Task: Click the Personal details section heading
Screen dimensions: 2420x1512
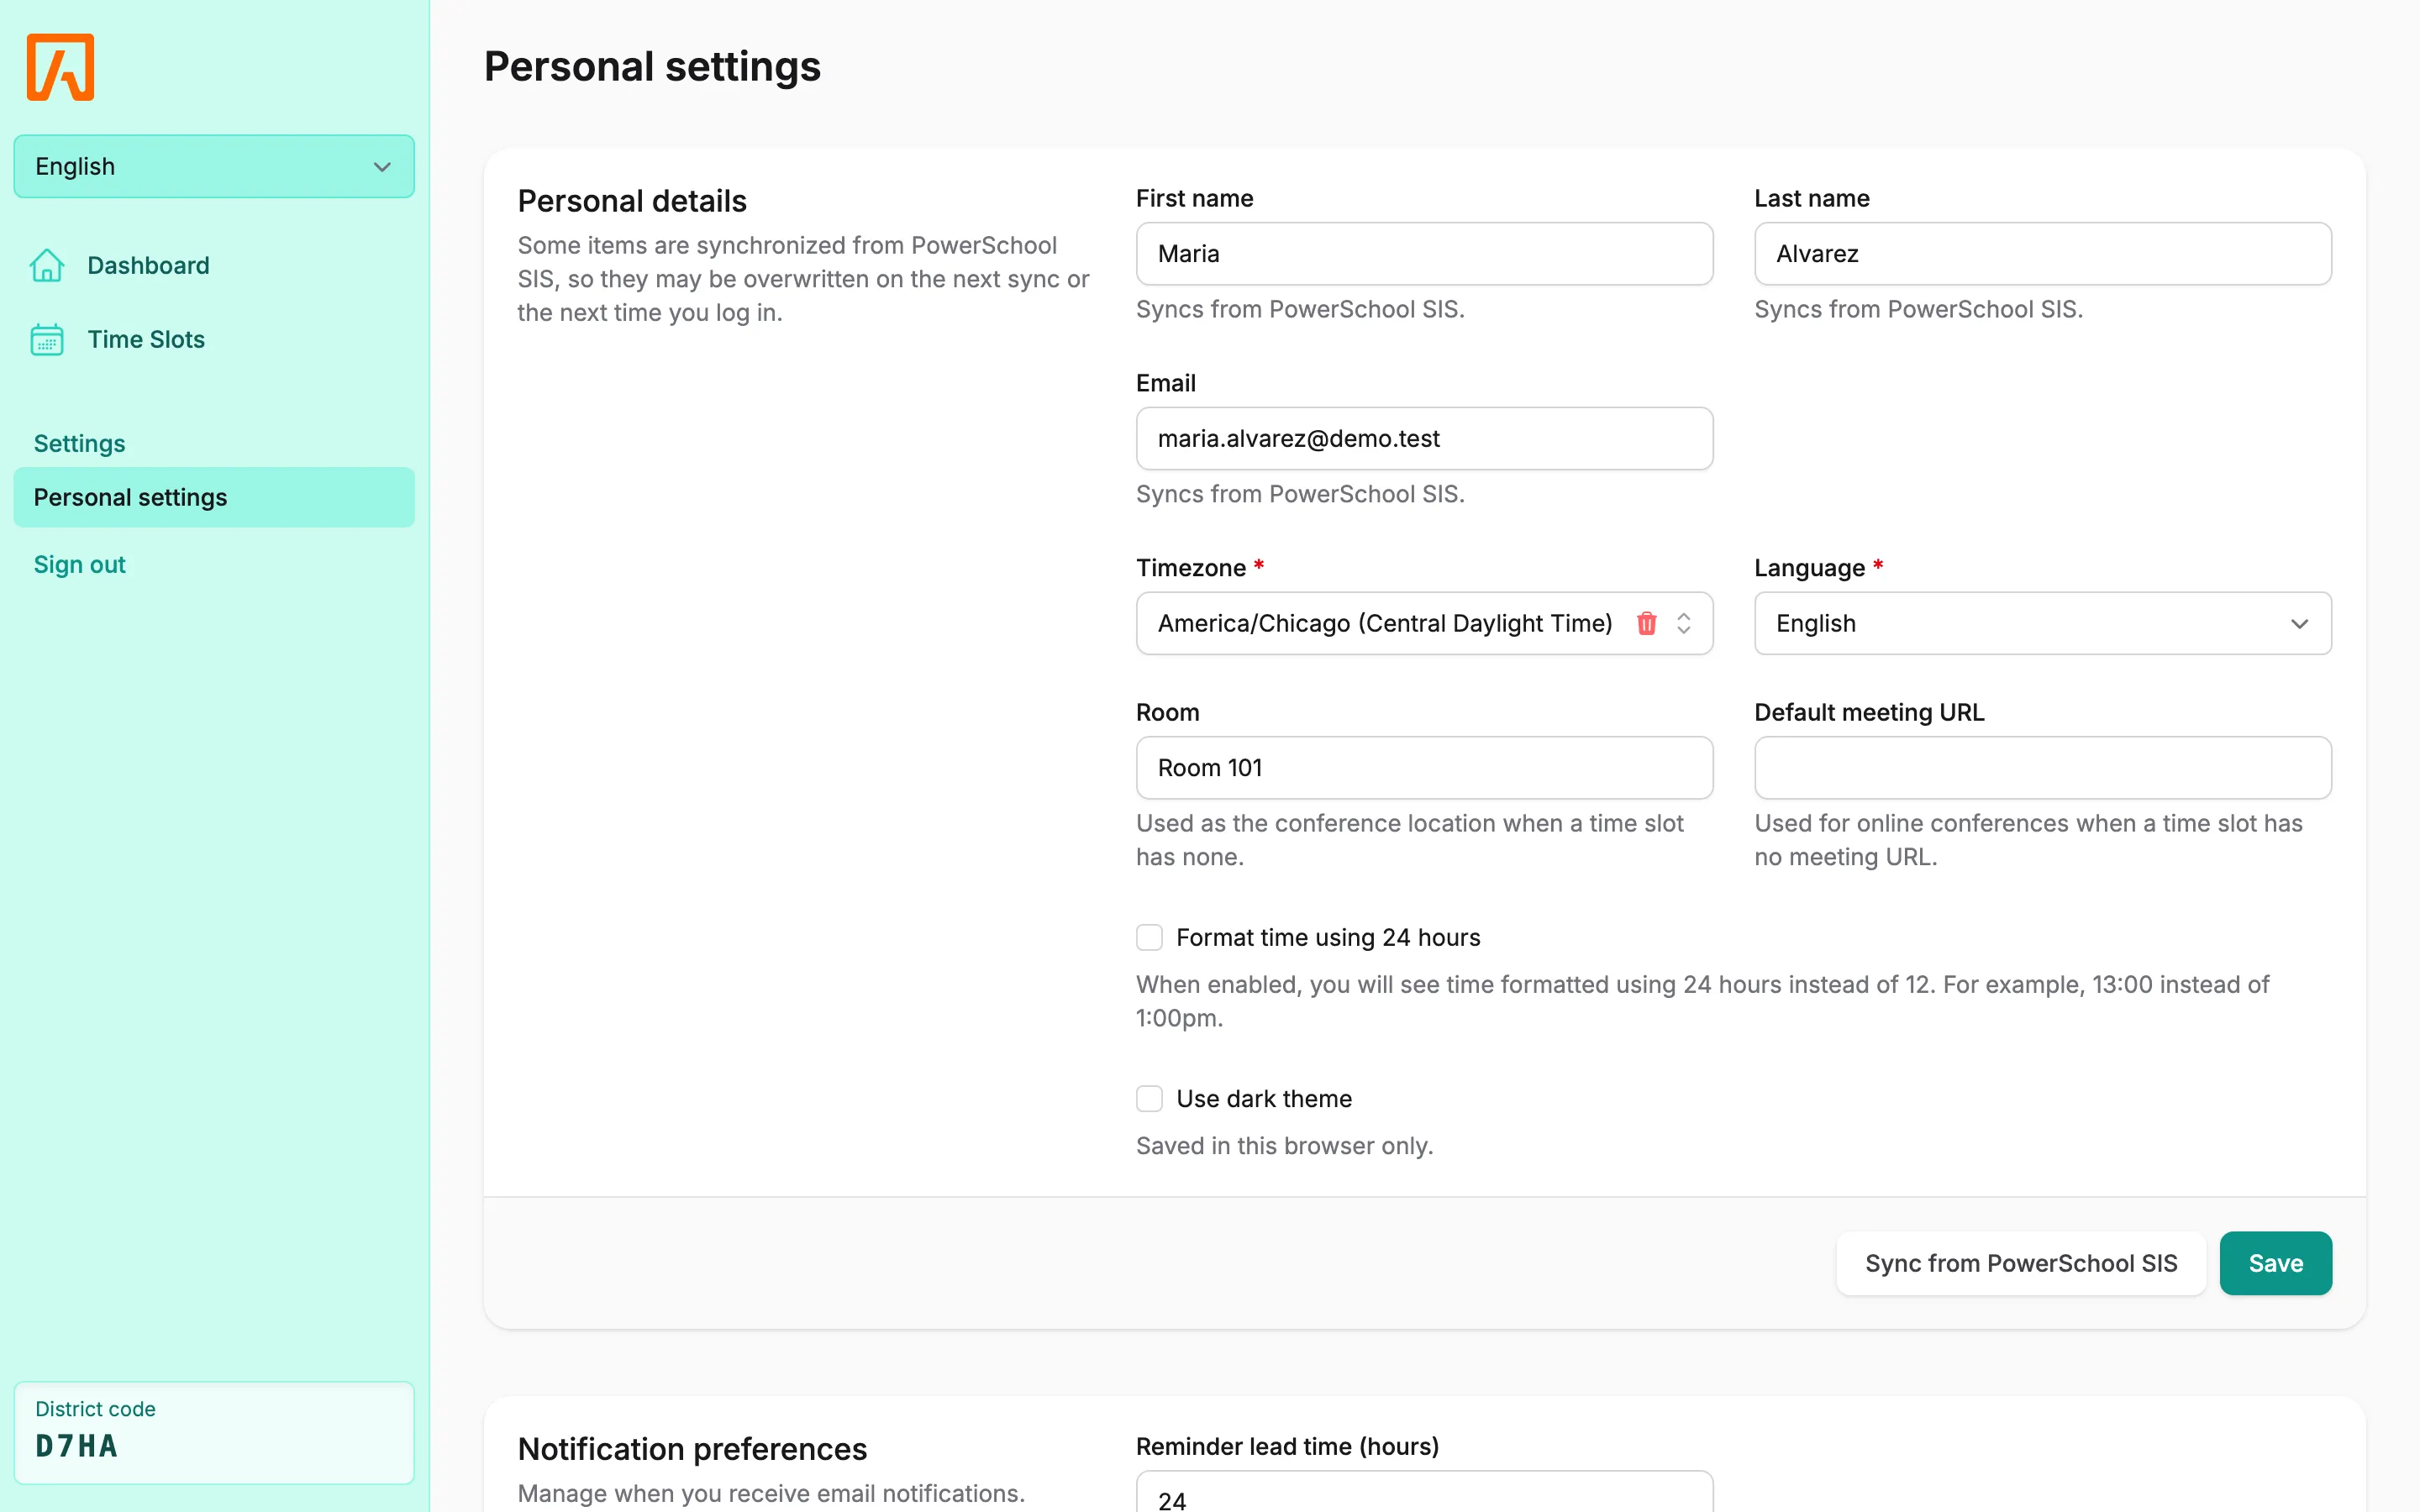Action: tap(632, 201)
